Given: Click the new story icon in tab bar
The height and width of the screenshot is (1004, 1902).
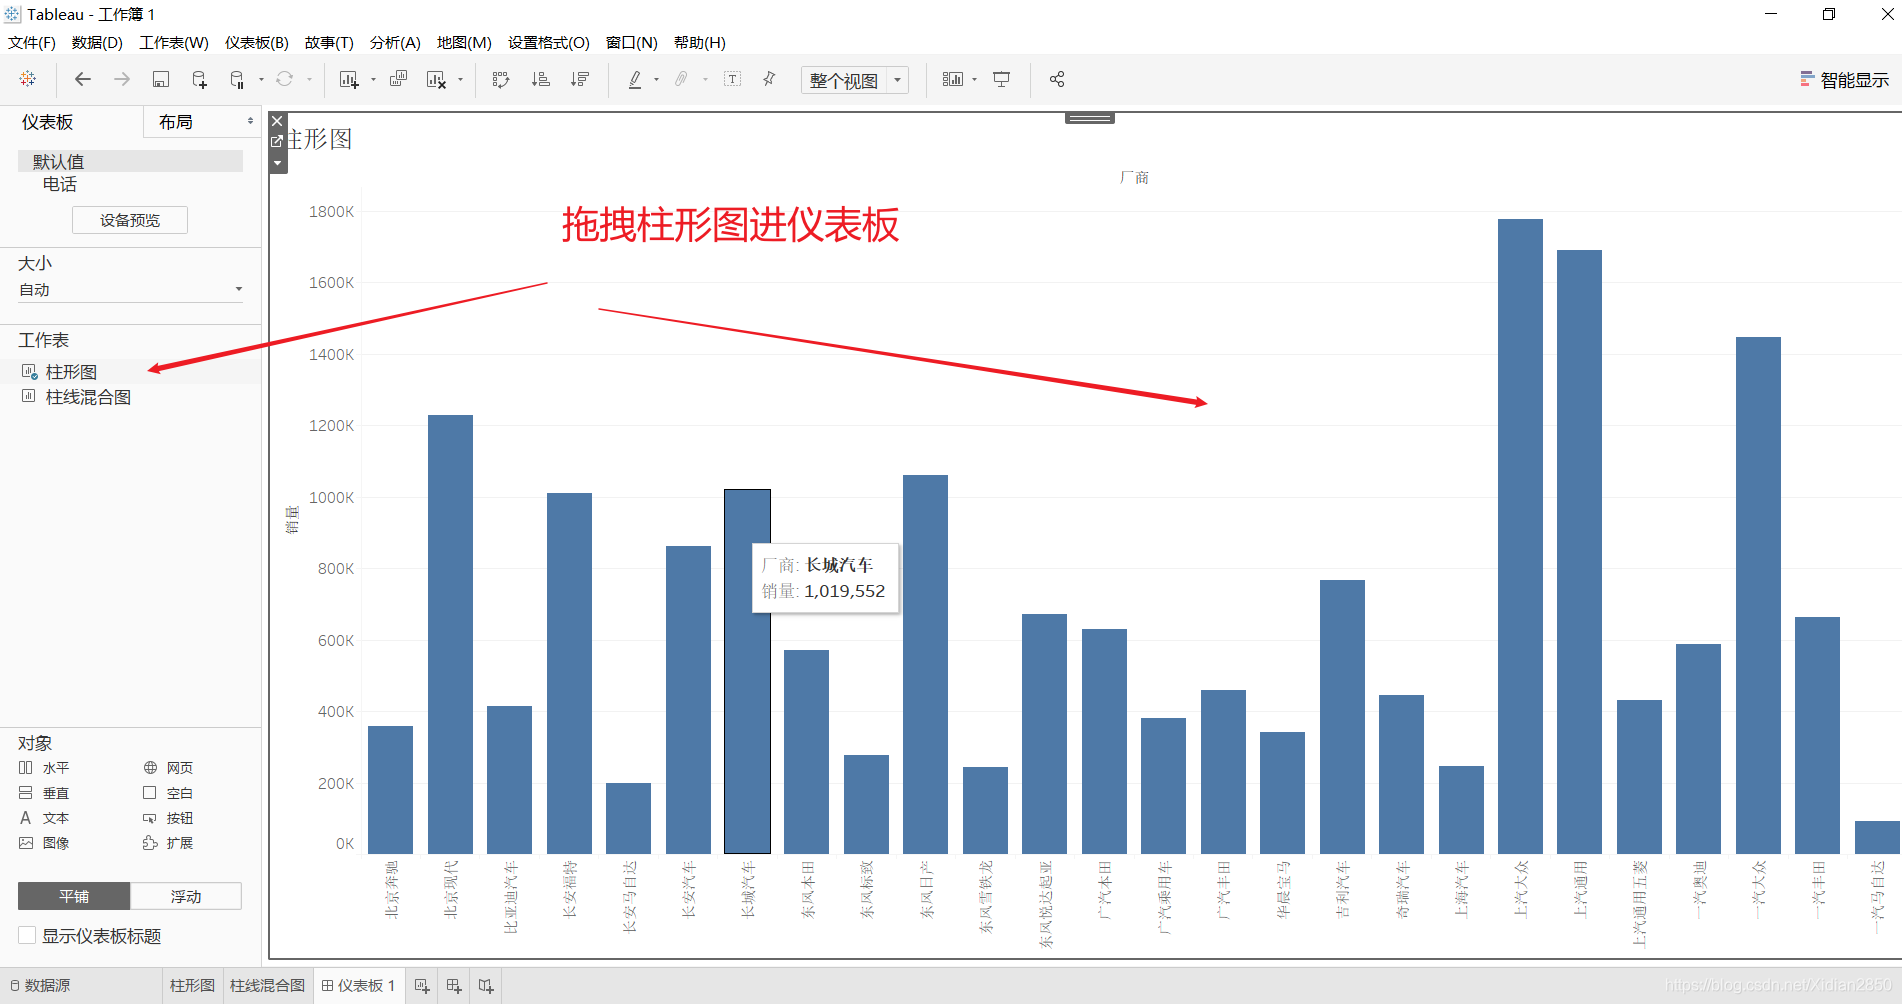Looking at the screenshot, I should [486, 986].
